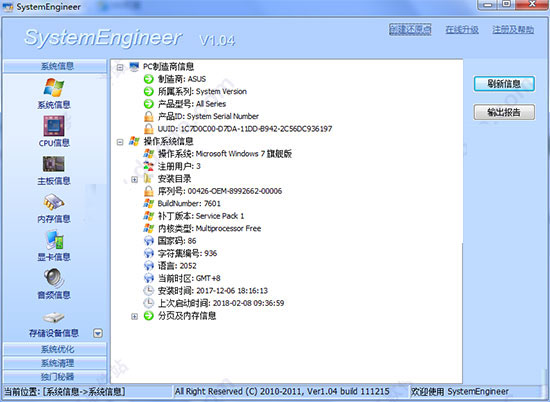Open 内存信息 memory stick icon

point(54,202)
